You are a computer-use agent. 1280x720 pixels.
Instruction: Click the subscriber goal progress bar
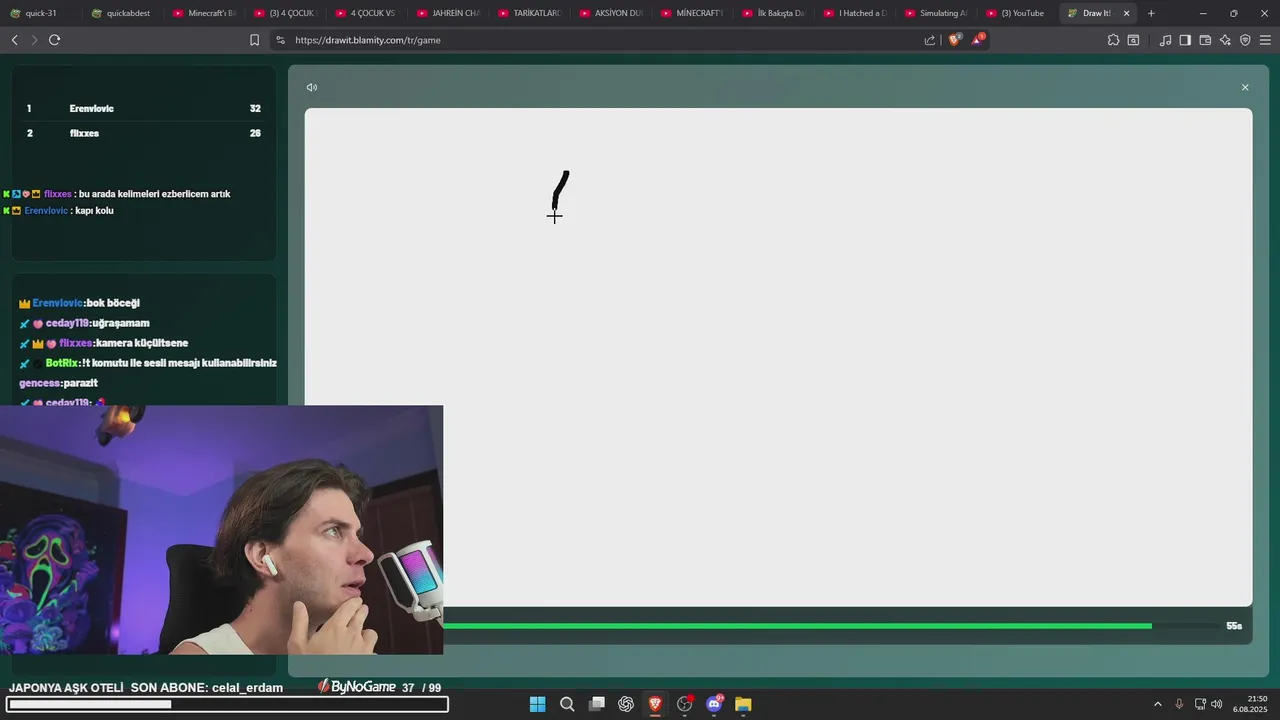(227, 704)
